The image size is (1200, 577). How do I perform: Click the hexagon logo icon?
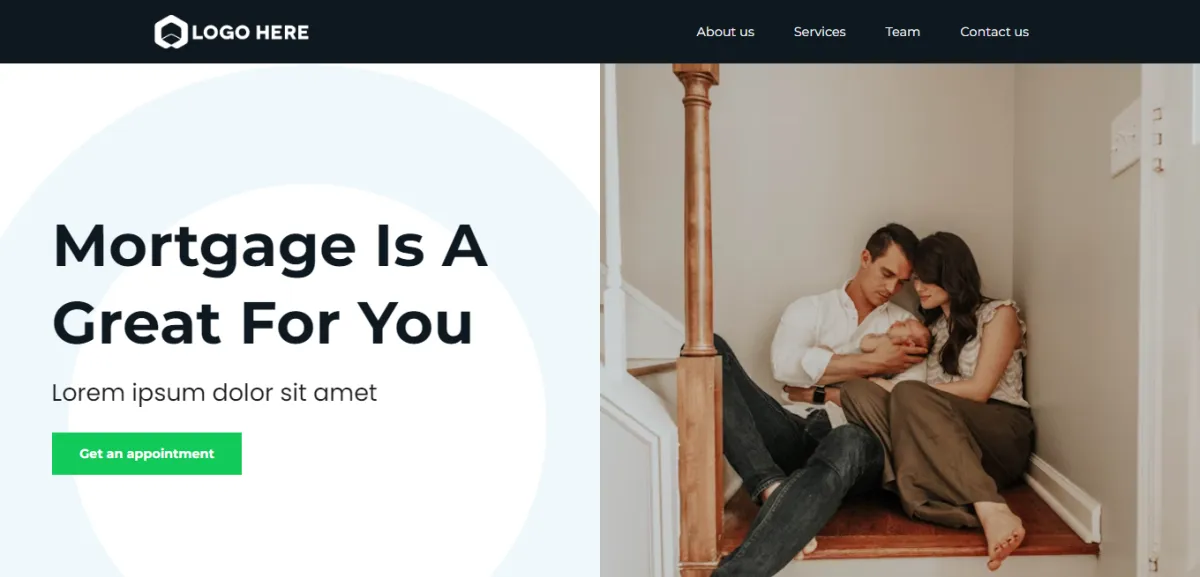(171, 32)
